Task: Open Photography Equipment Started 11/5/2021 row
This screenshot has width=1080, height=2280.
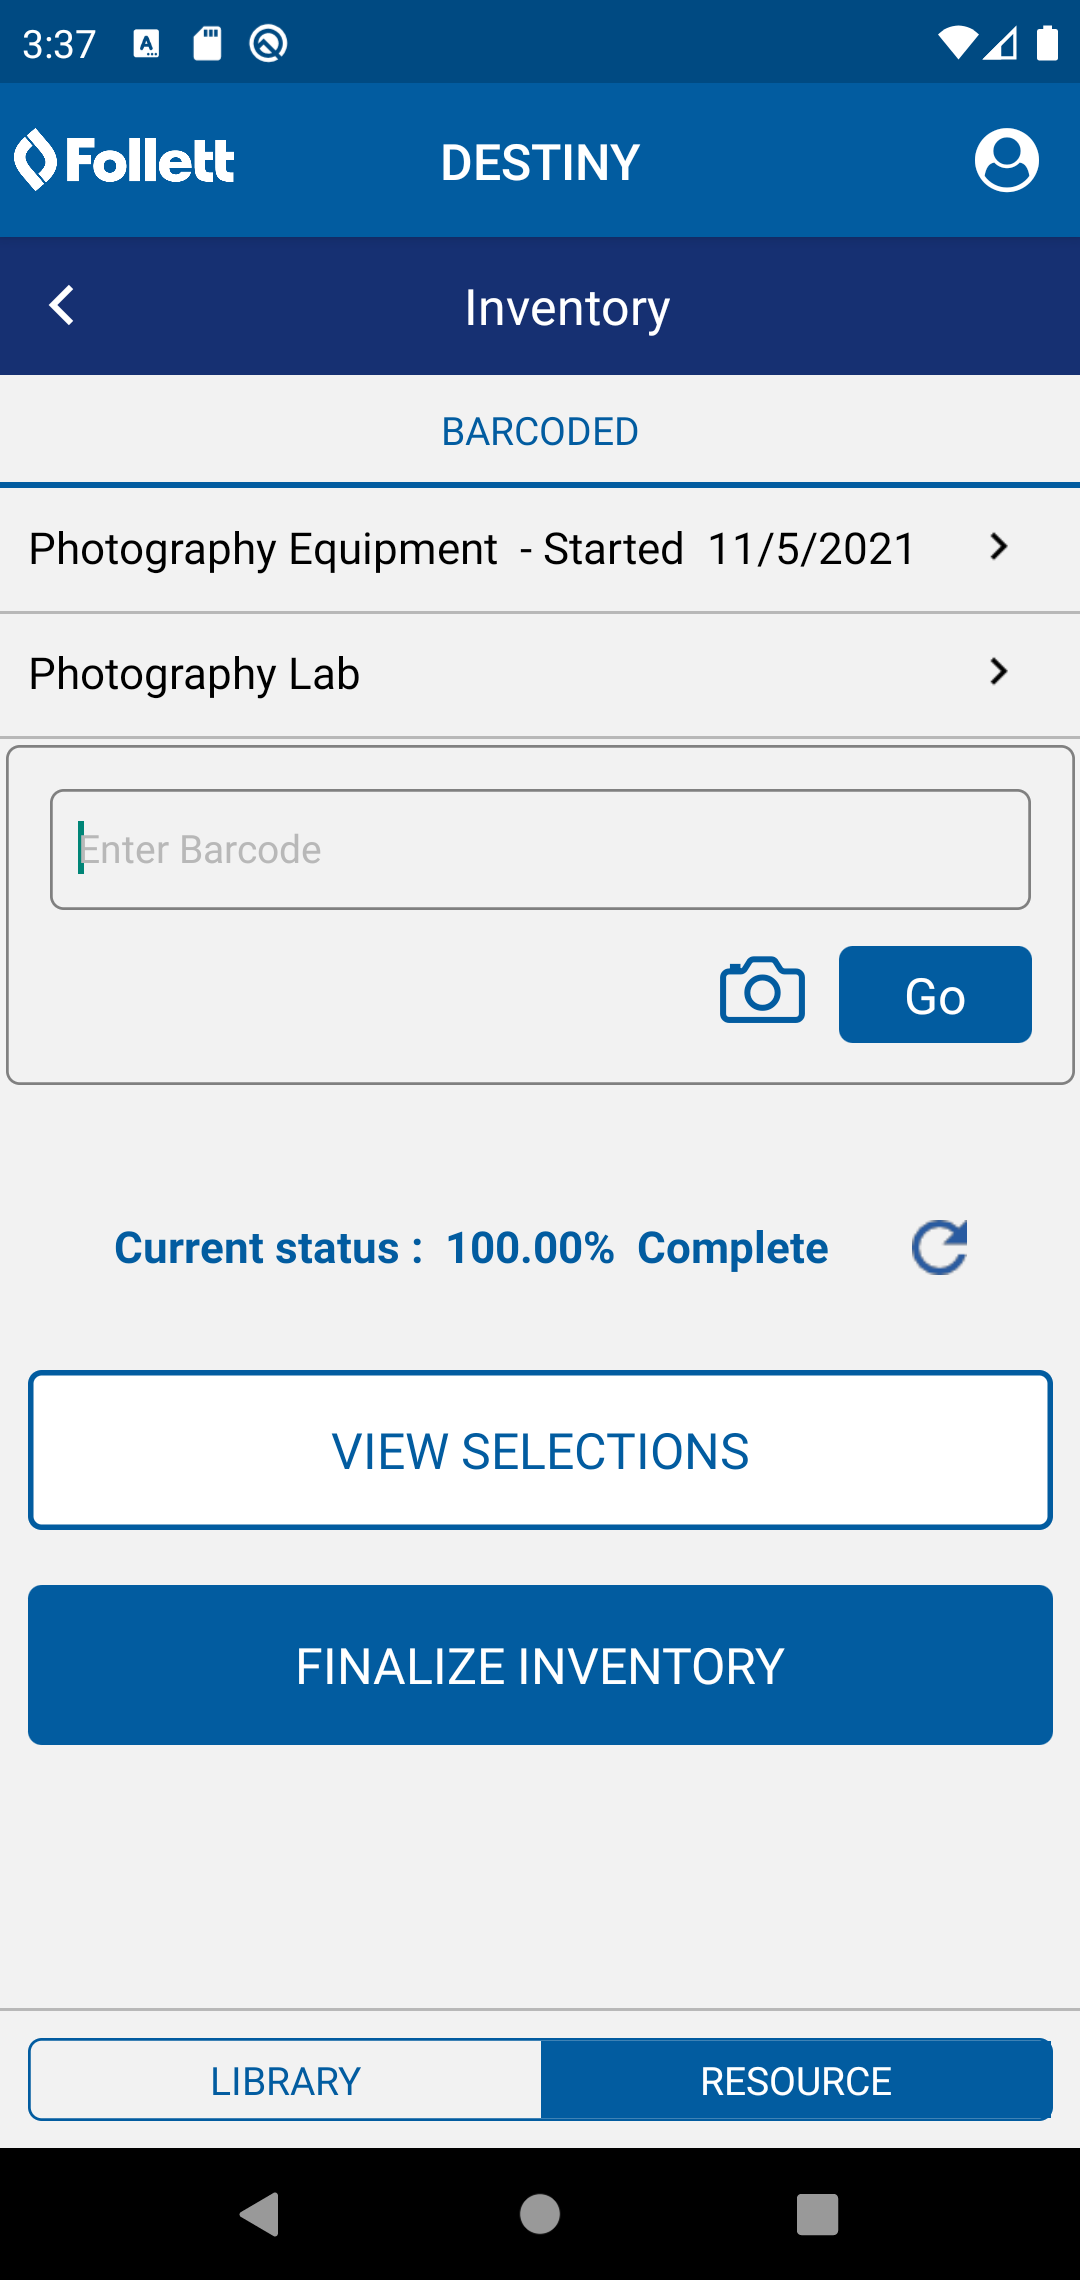Action: point(472,549)
